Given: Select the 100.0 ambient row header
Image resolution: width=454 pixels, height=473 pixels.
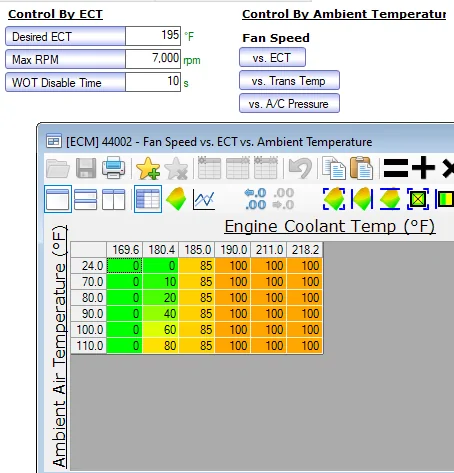Looking at the screenshot, I should coord(89,330).
